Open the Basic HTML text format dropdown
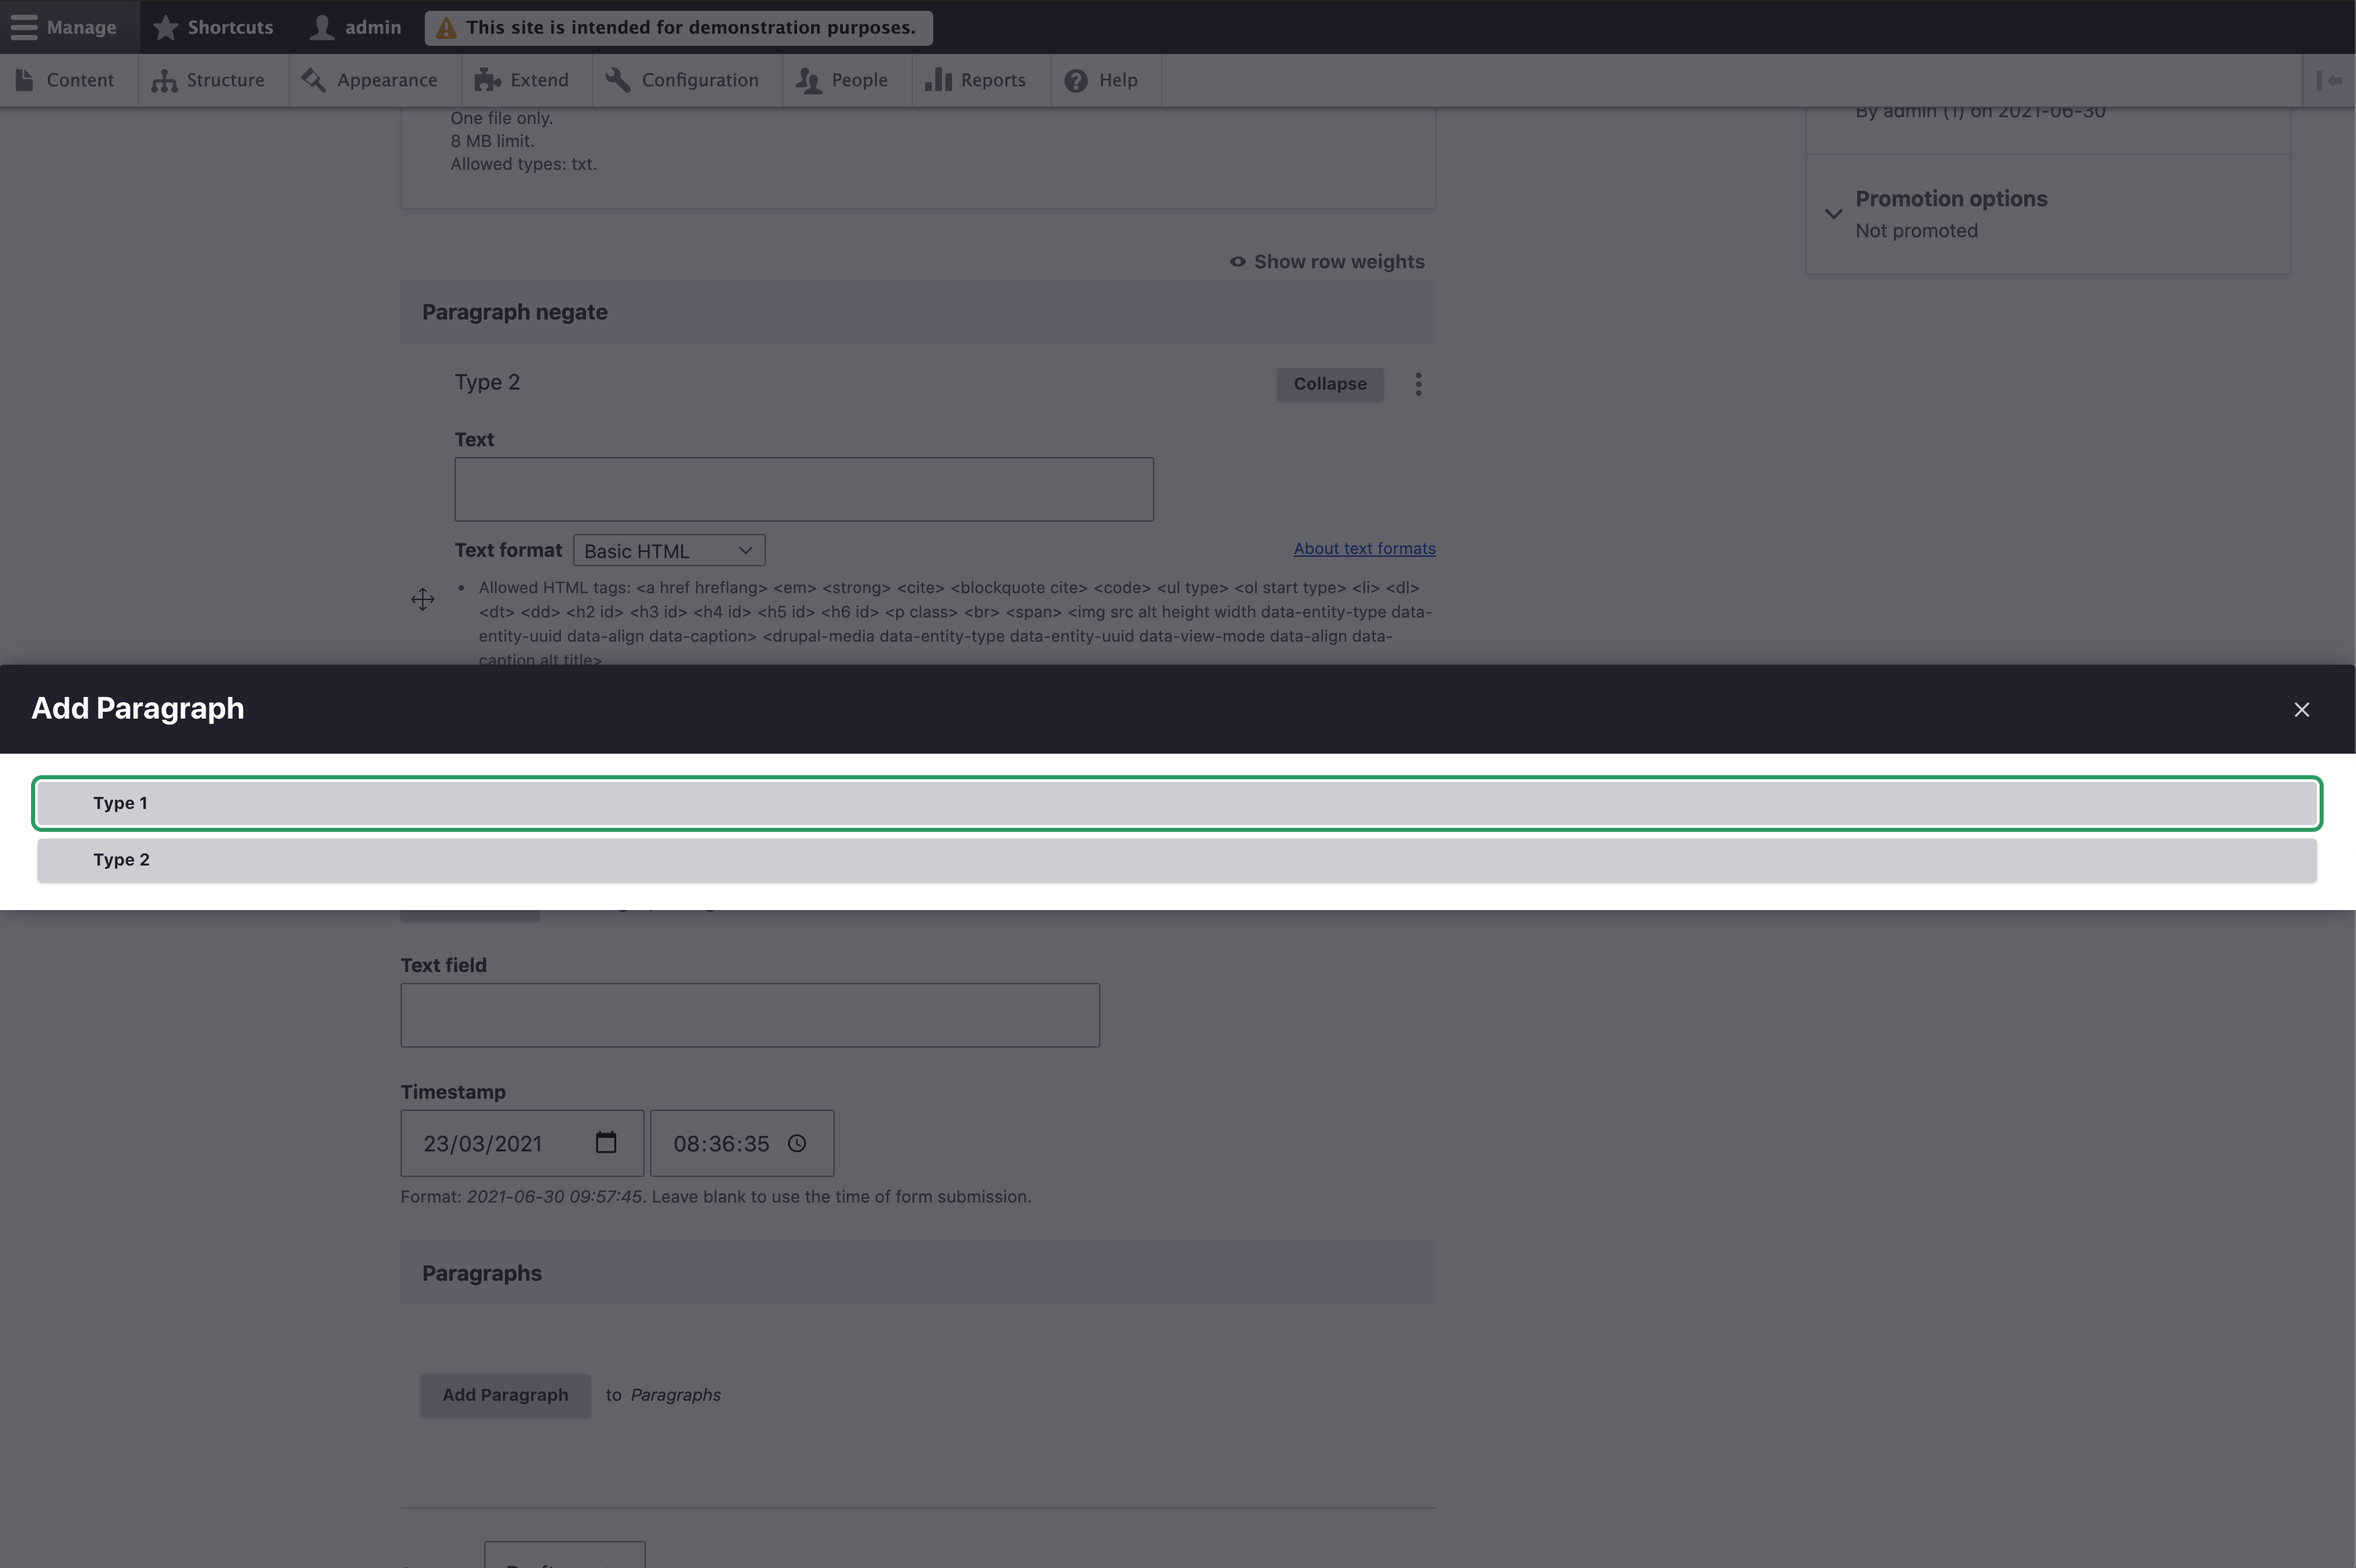 point(668,550)
